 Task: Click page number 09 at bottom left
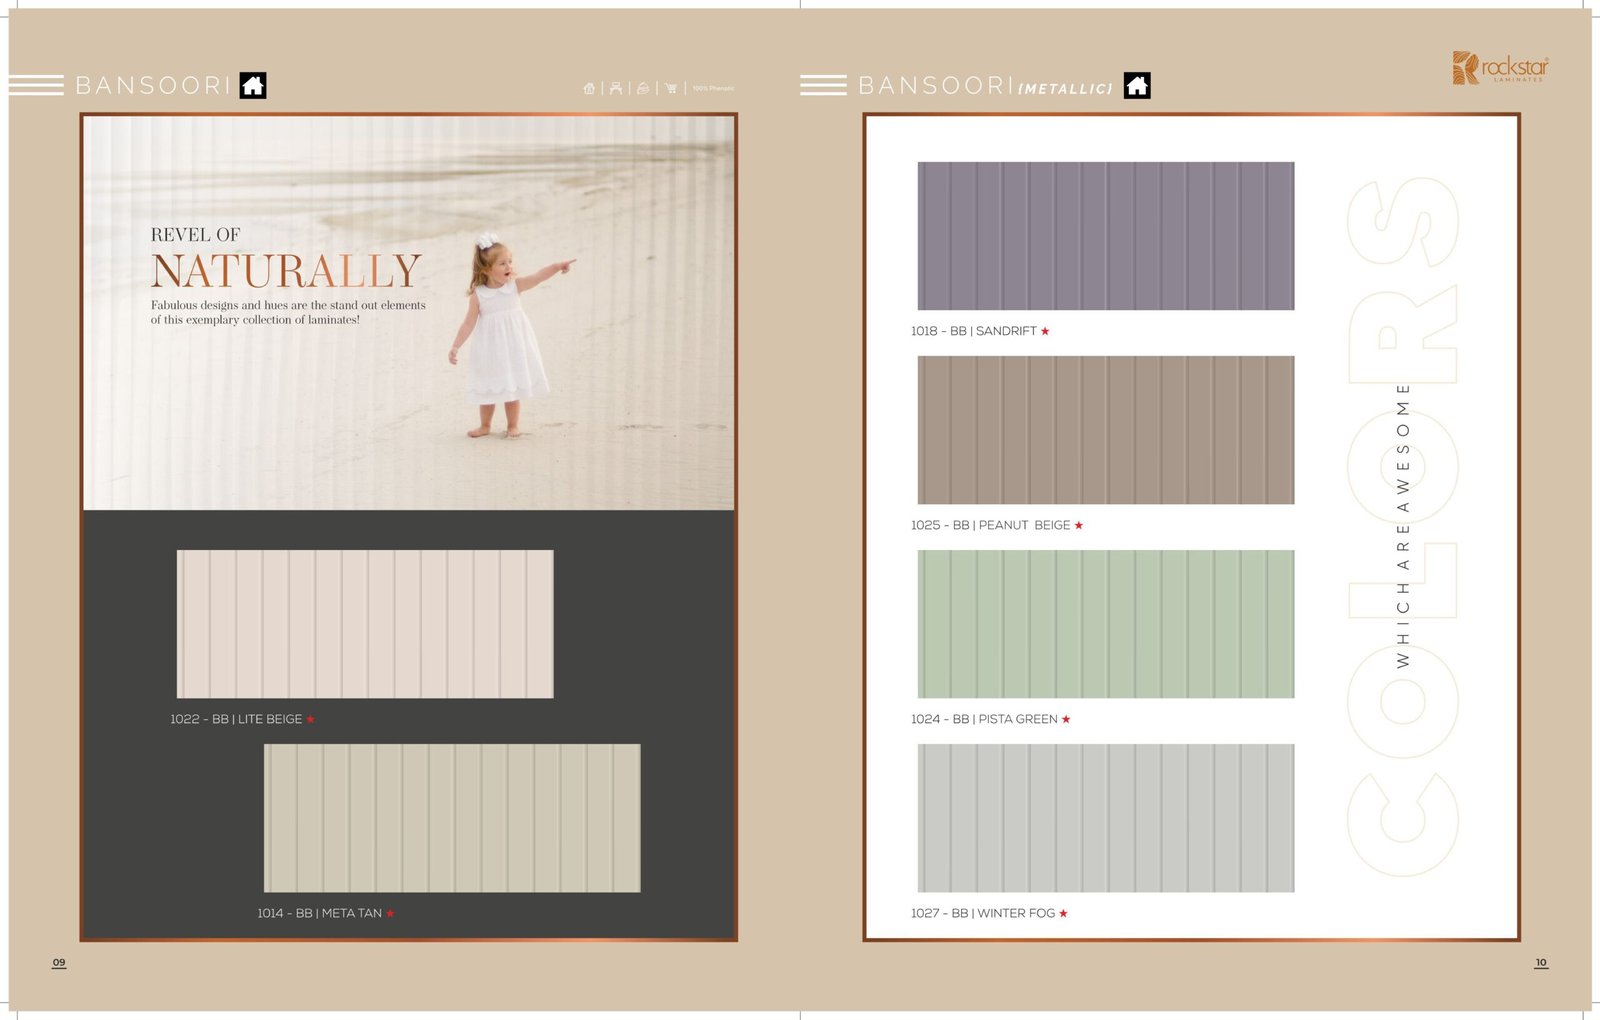pyautogui.click(x=59, y=962)
